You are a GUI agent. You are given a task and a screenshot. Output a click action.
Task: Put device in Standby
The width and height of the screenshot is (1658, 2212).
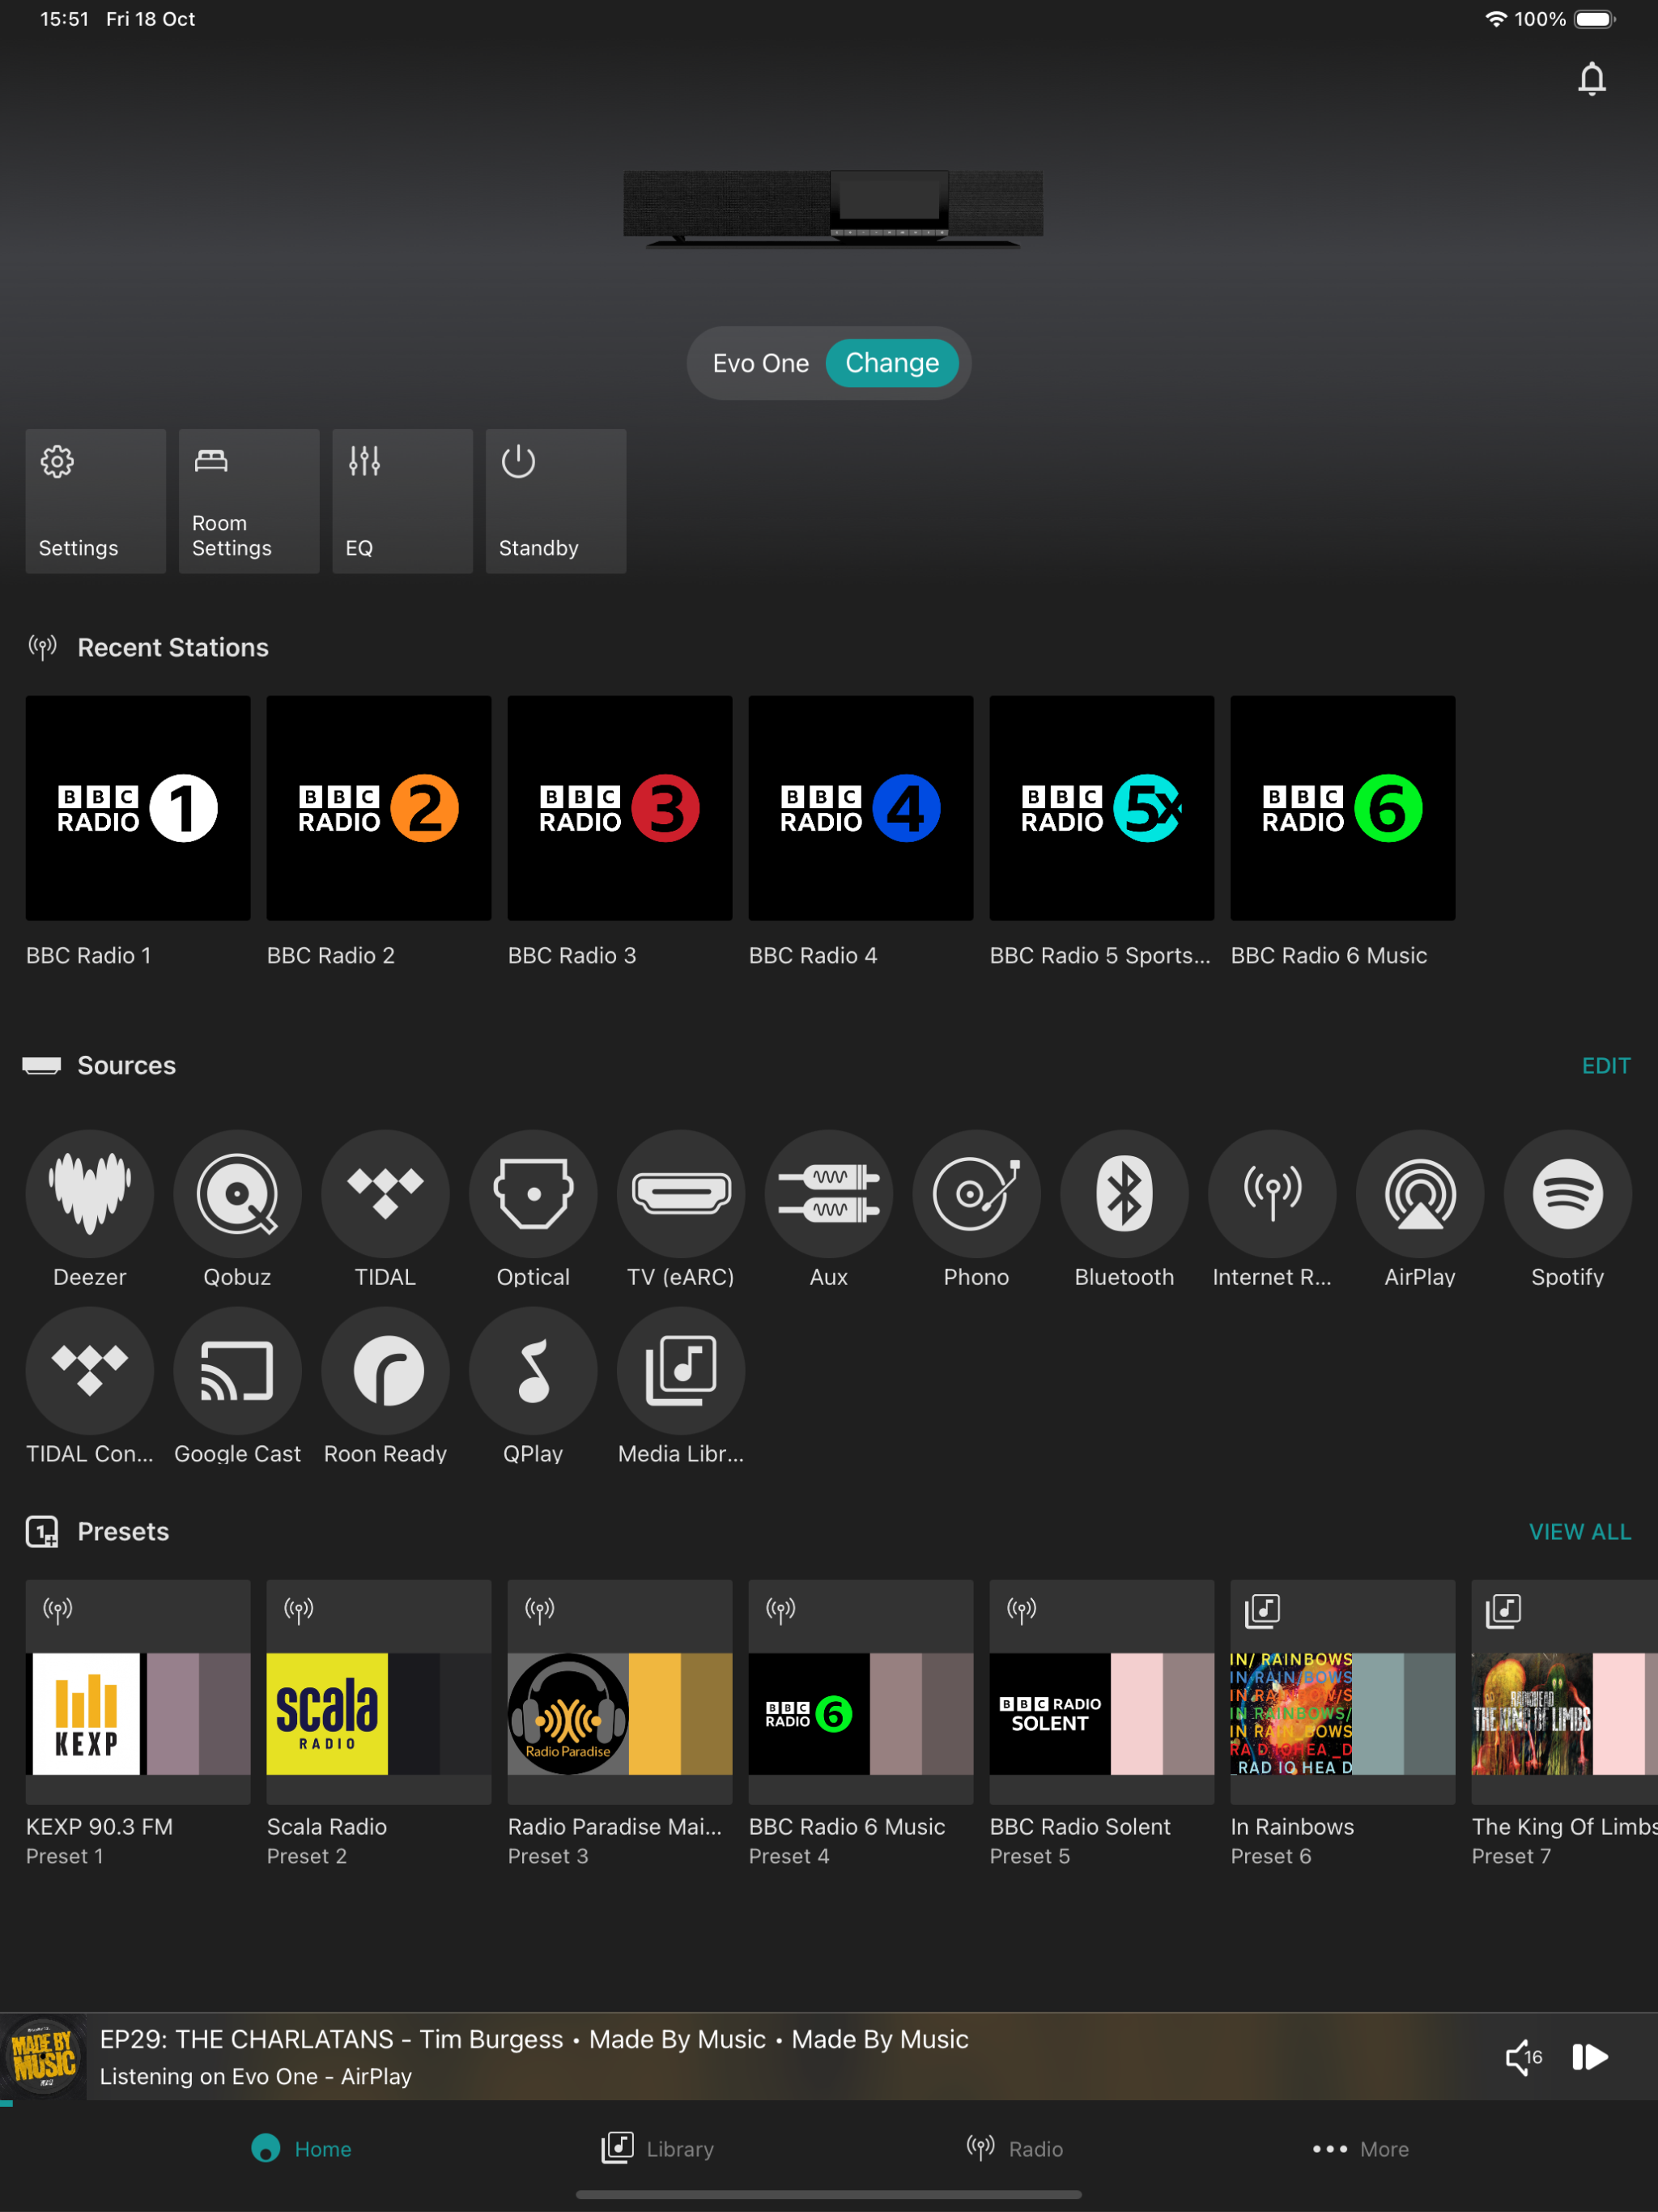coord(556,501)
